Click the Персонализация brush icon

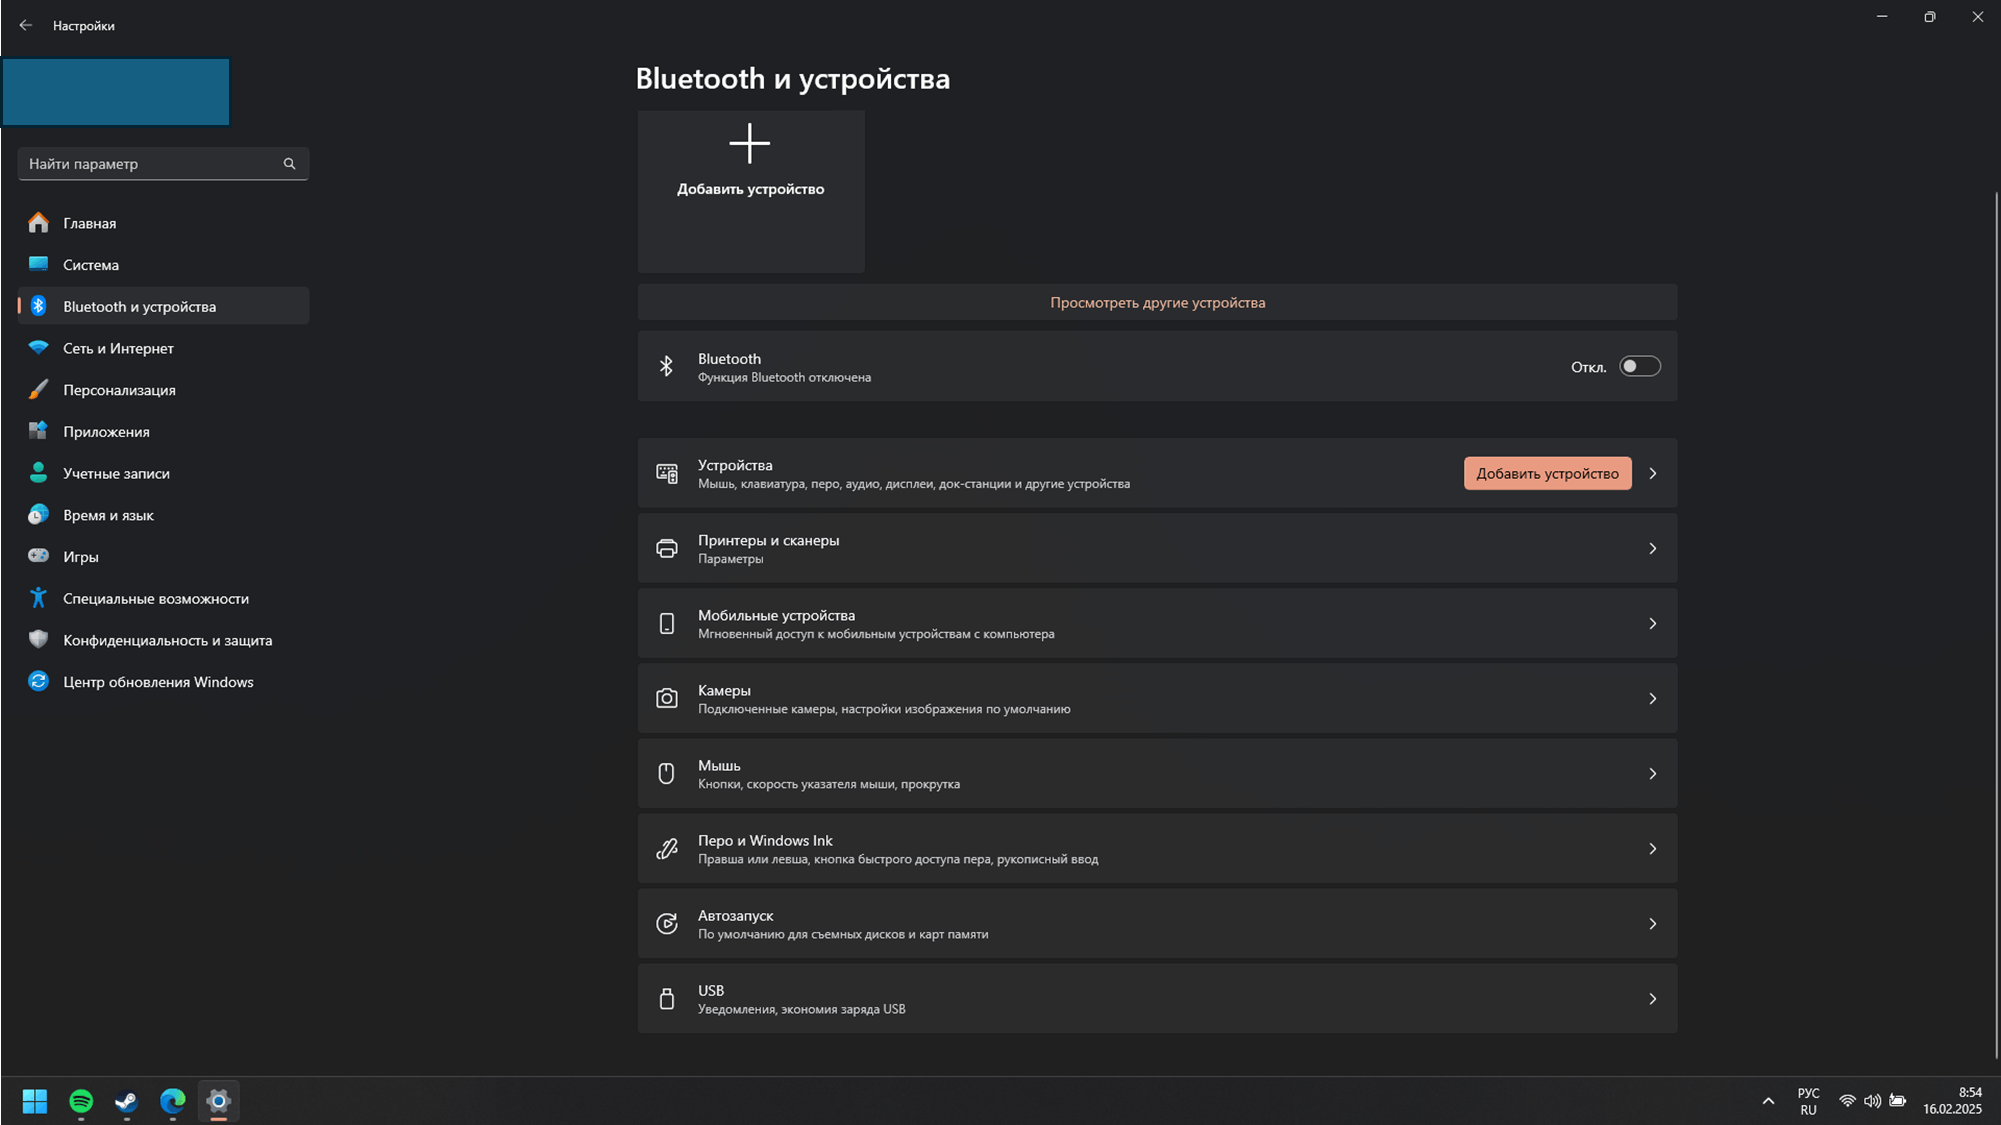[38, 389]
